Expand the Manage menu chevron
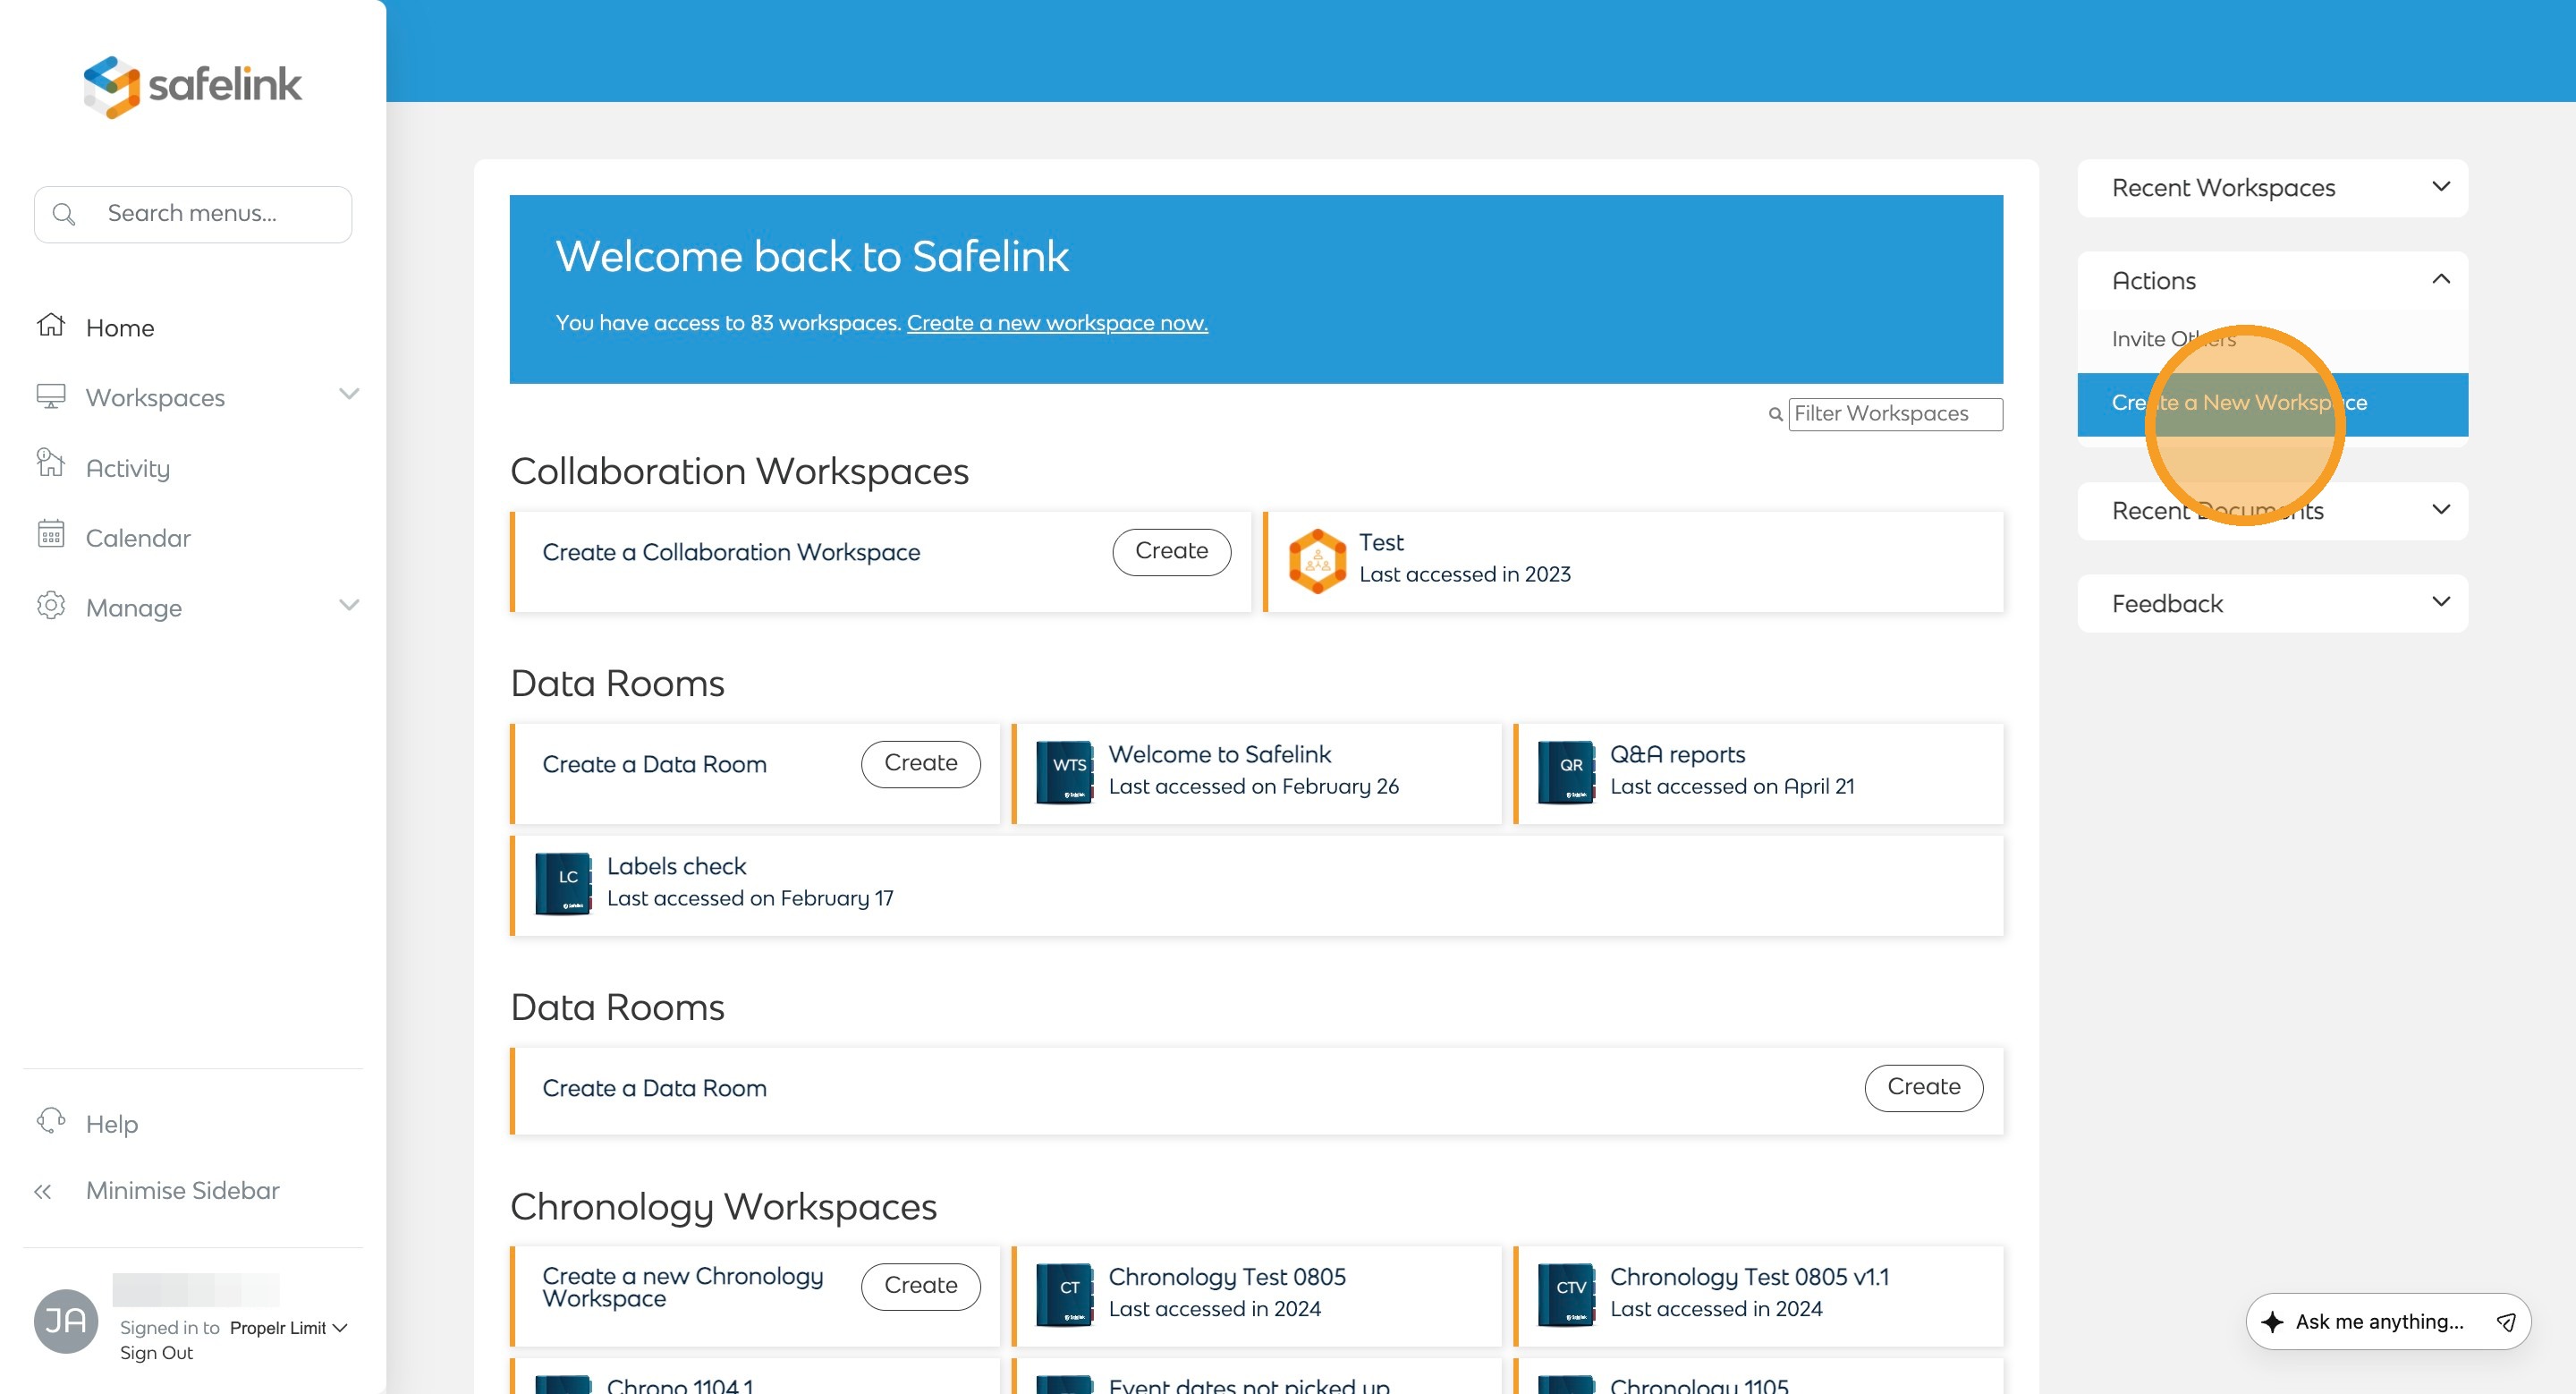This screenshot has width=2576, height=1394. coord(349,605)
